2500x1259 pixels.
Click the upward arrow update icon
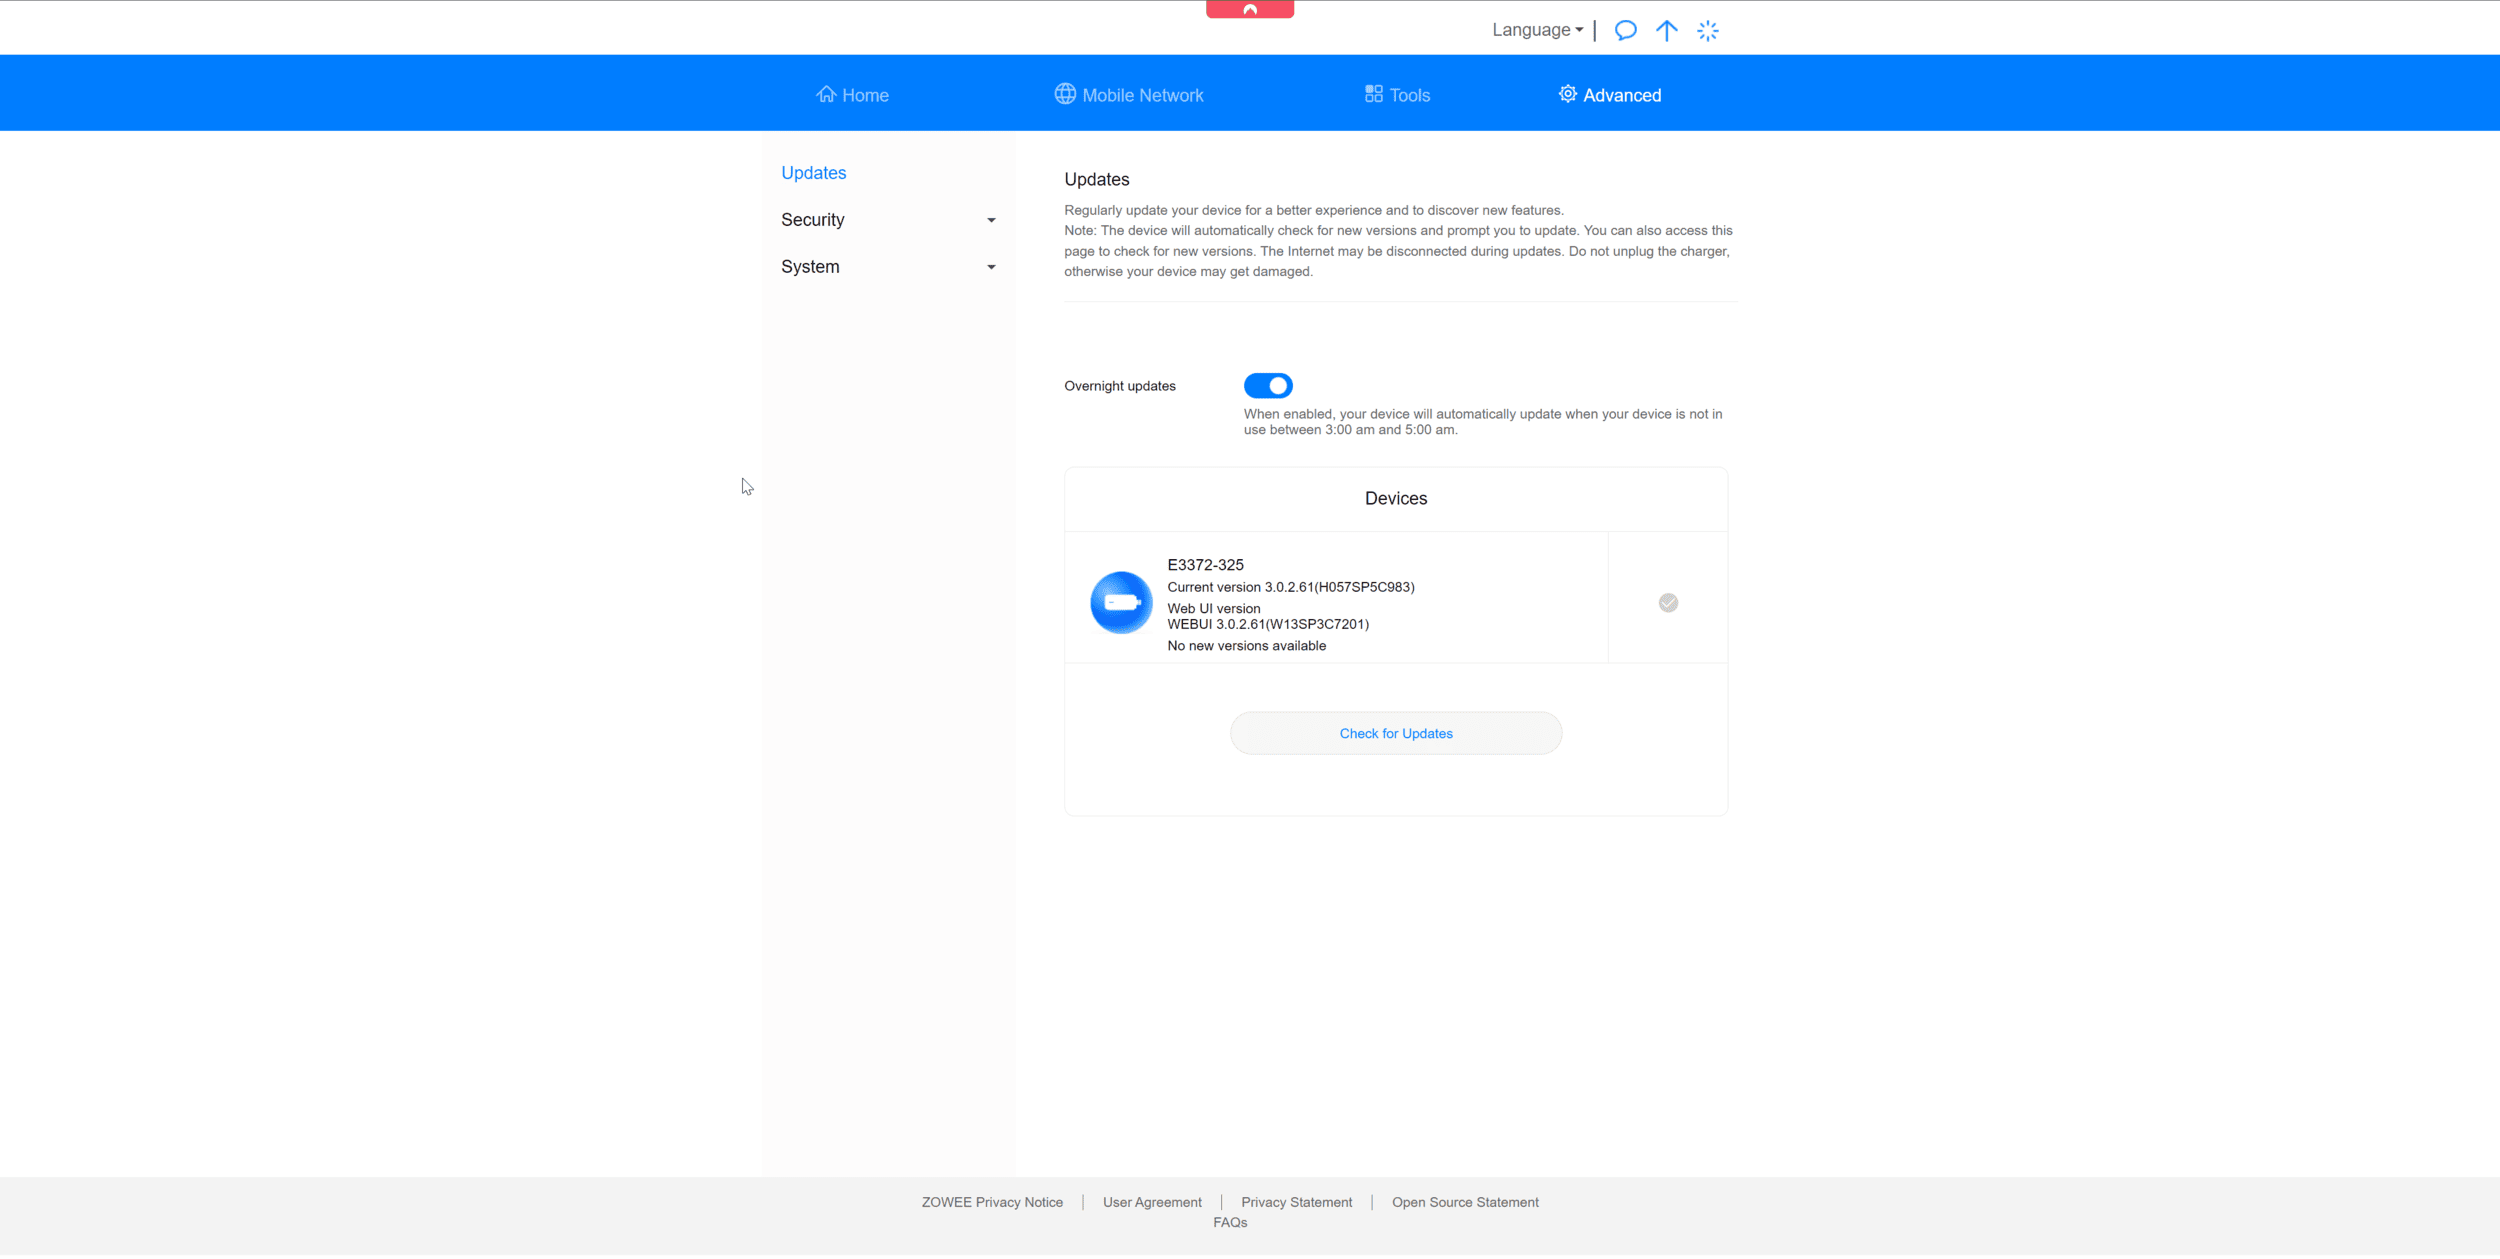pos(1666,30)
